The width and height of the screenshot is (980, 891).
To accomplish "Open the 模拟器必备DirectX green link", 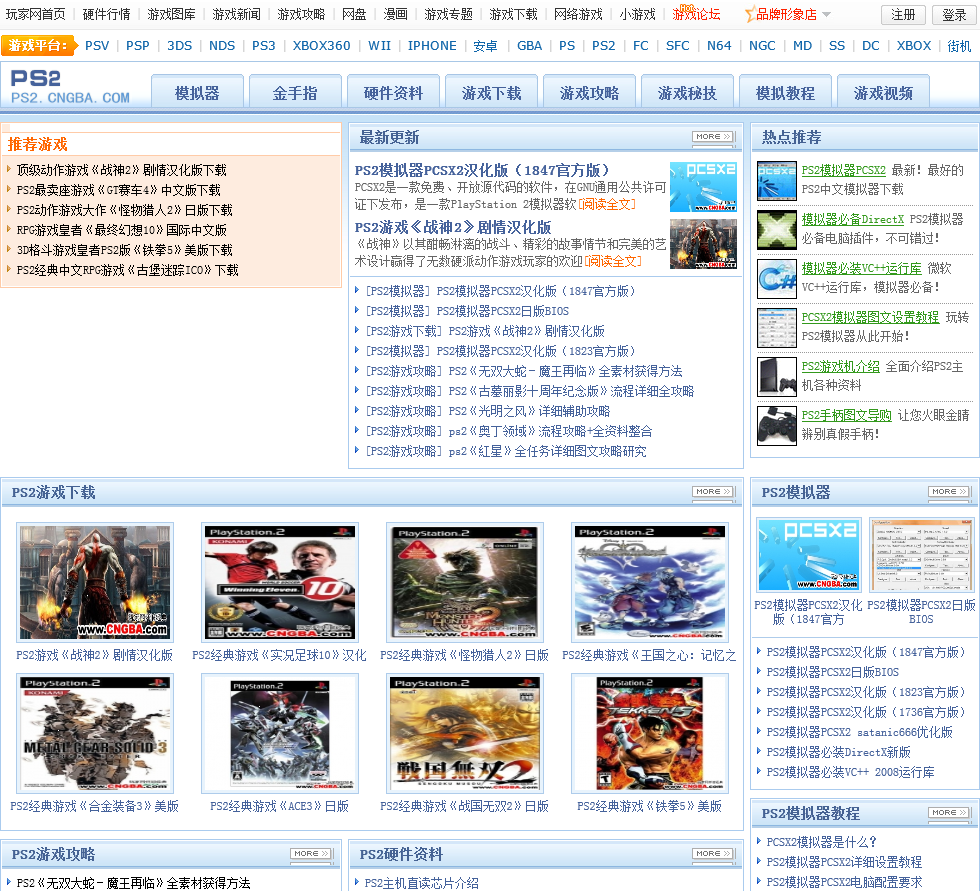I will tap(852, 219).
